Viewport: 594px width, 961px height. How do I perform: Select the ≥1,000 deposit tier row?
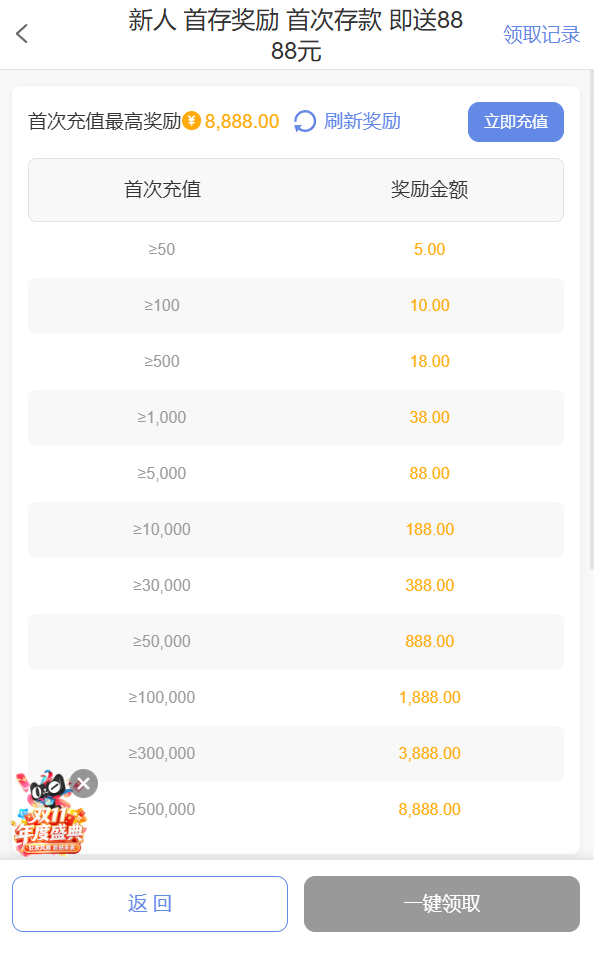(297, 417)
